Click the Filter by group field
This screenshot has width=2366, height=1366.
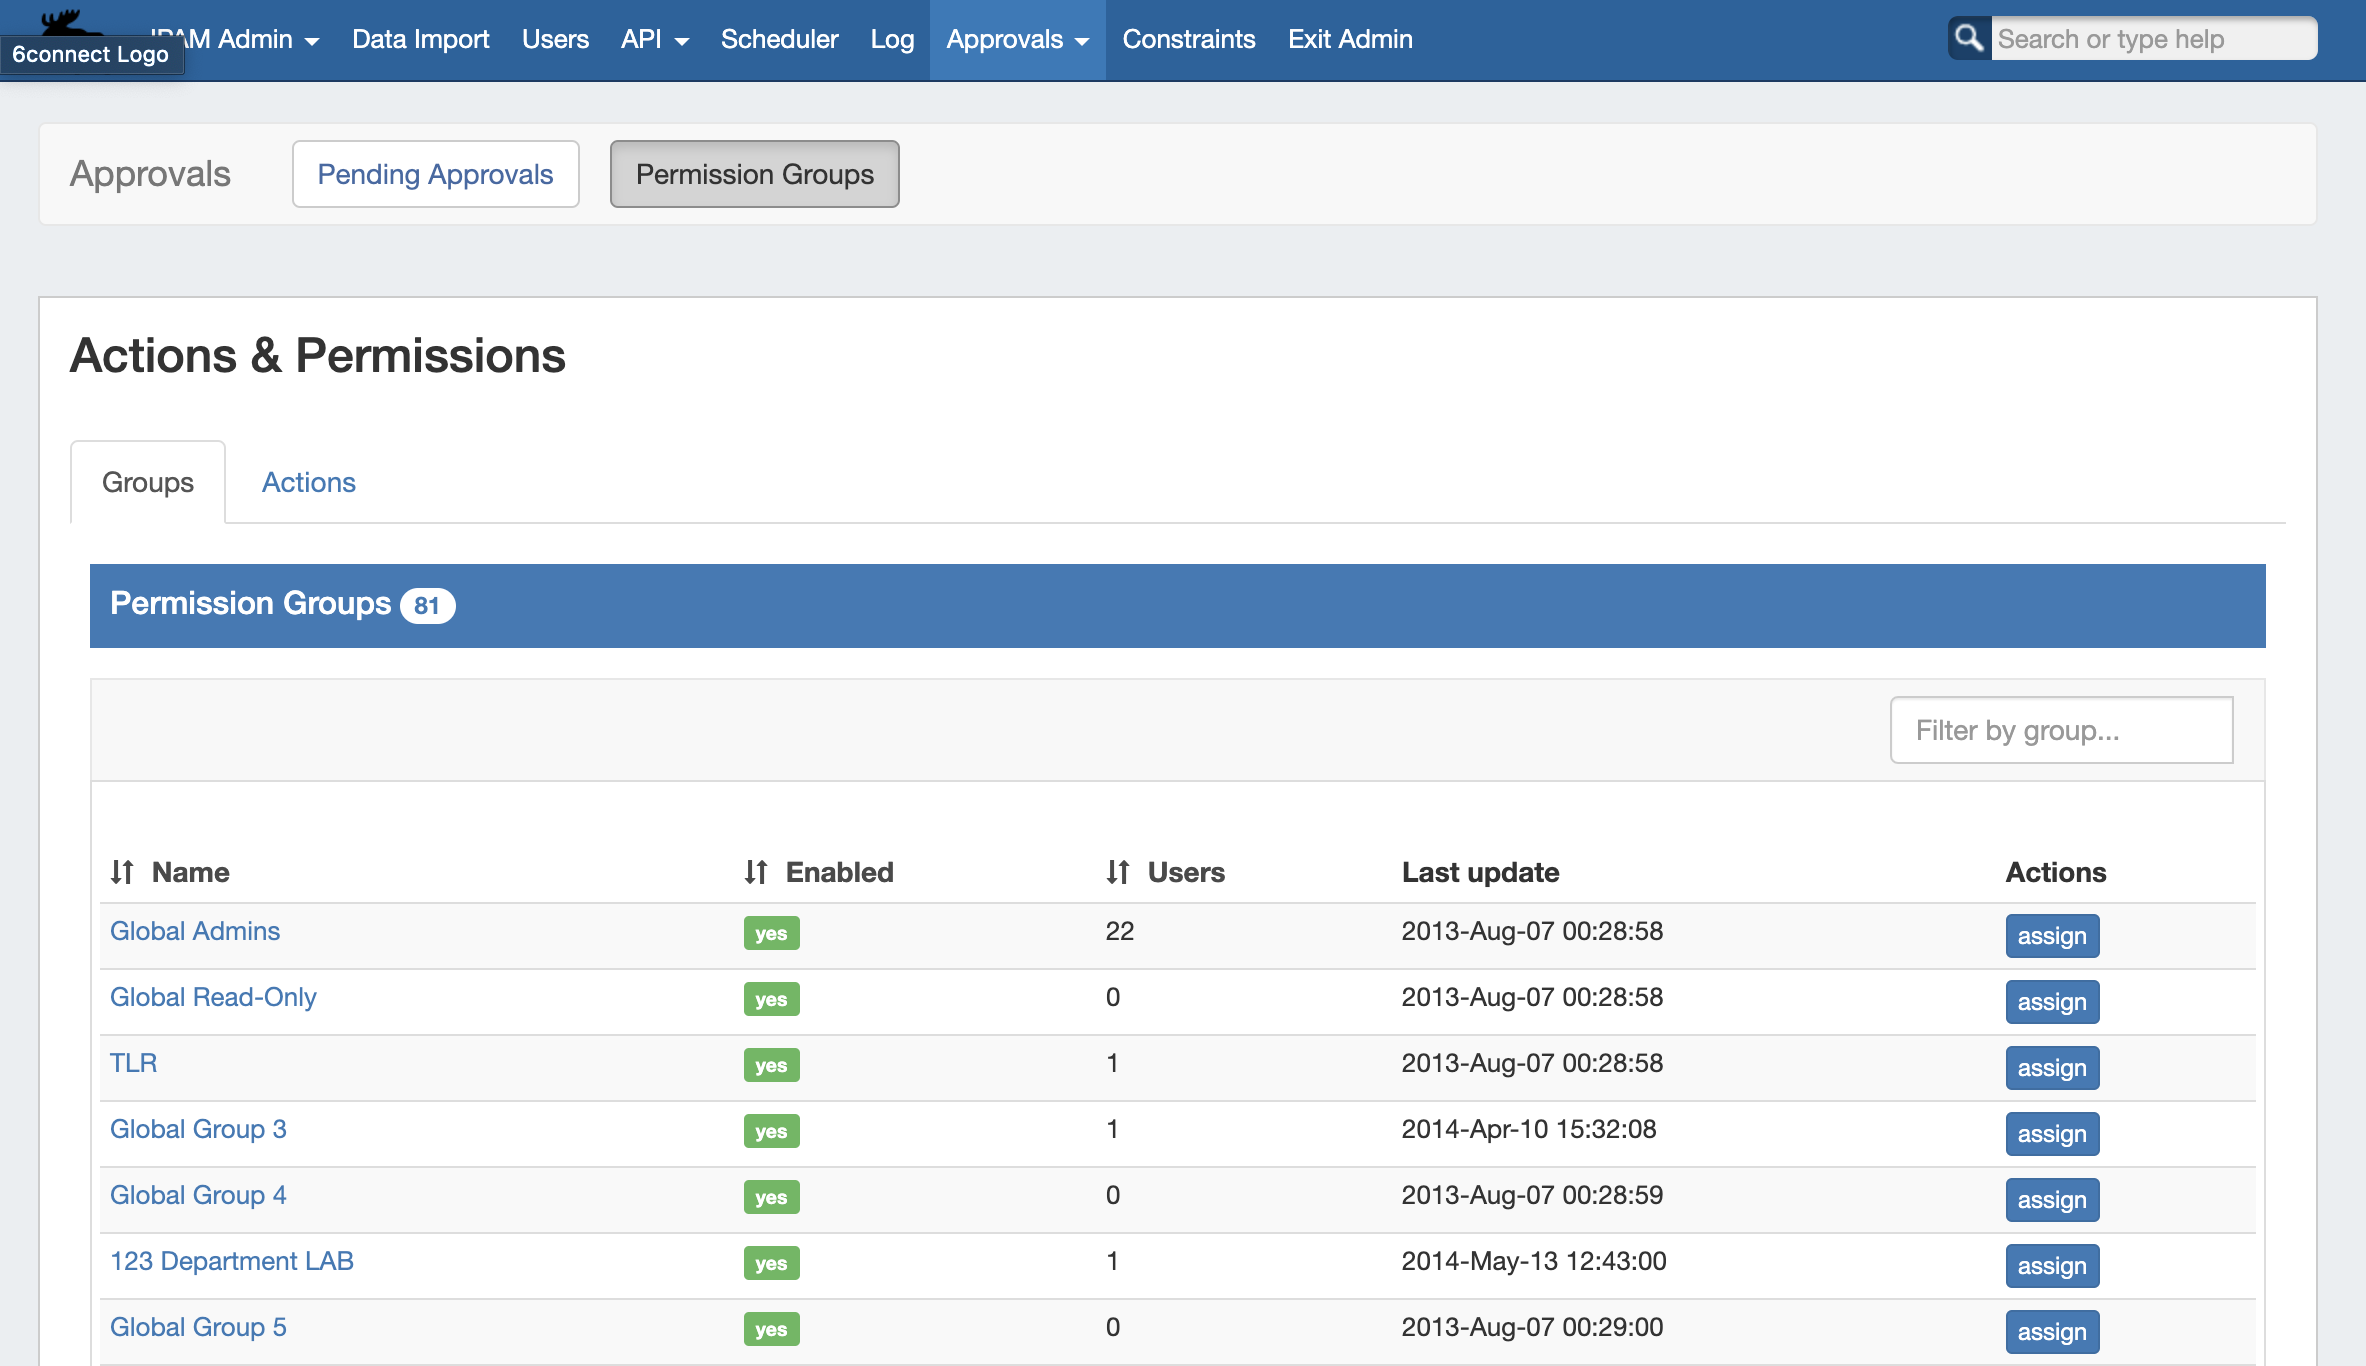click(2060, 730)
